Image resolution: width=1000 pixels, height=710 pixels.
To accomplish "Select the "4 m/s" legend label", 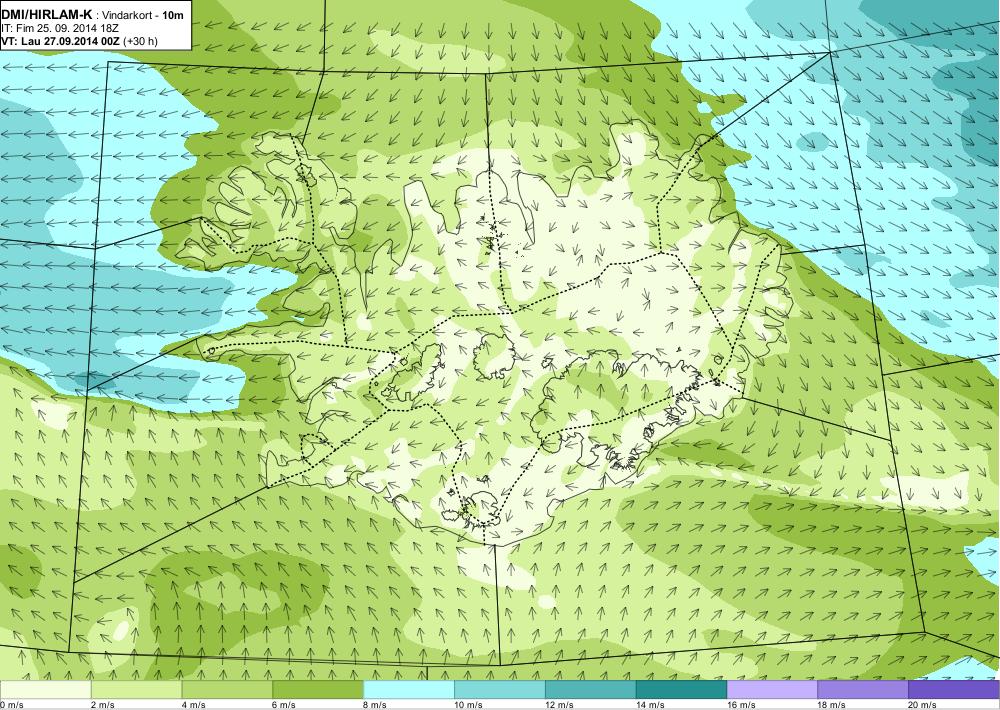I will (x=194, y=705).
